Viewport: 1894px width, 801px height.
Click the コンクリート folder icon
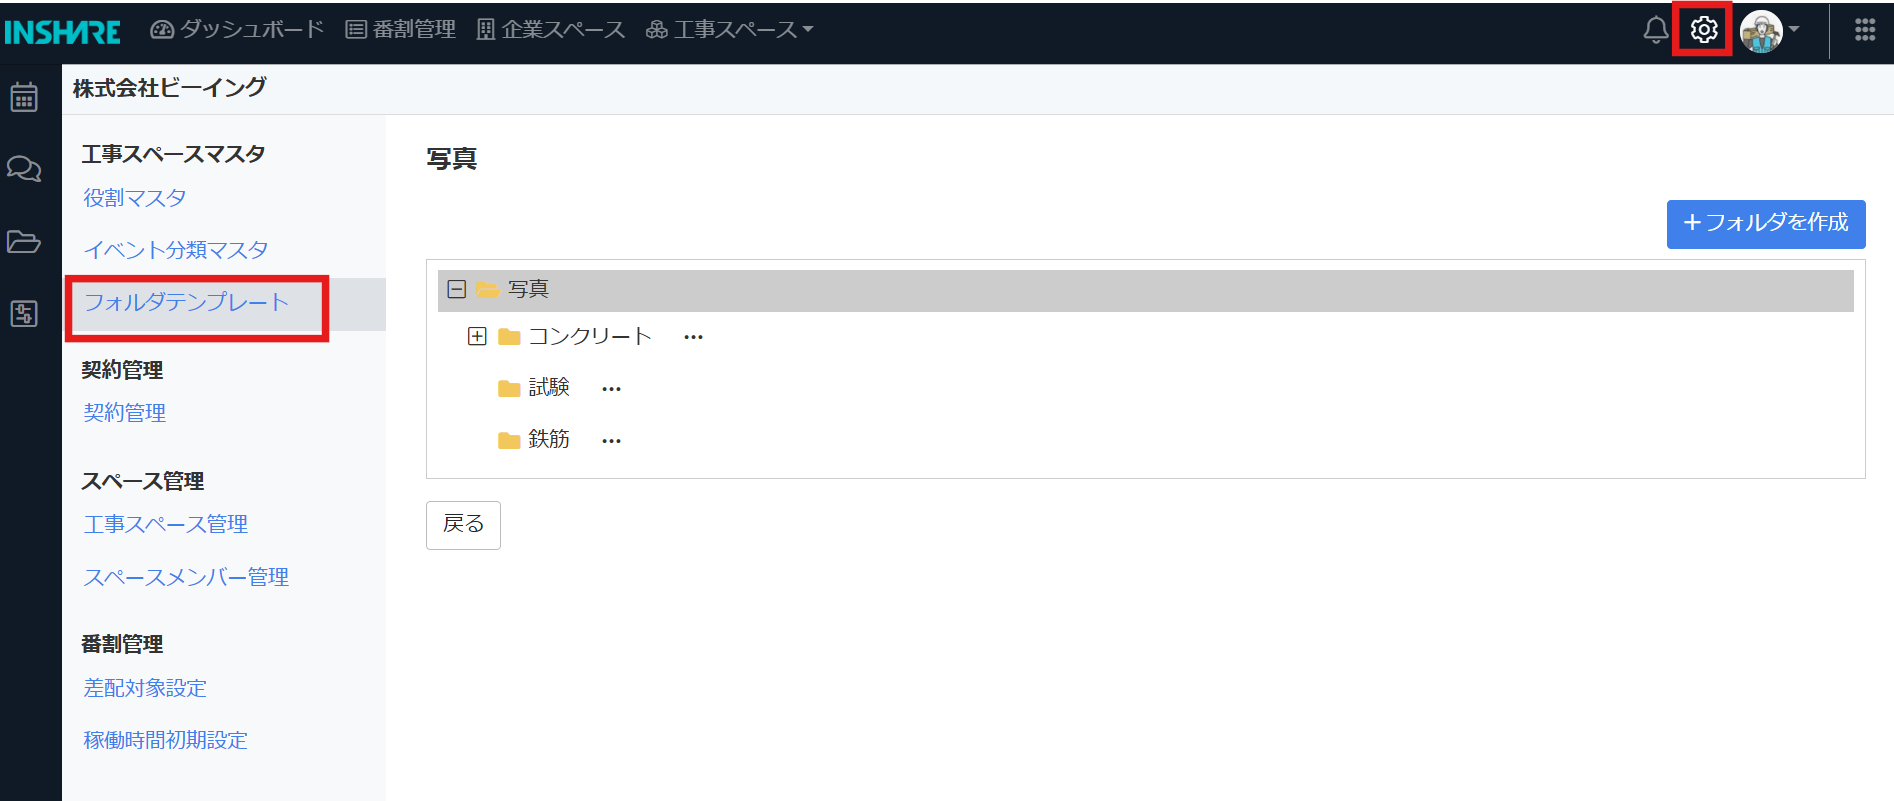pyautogui.click(x=509, y=337)
